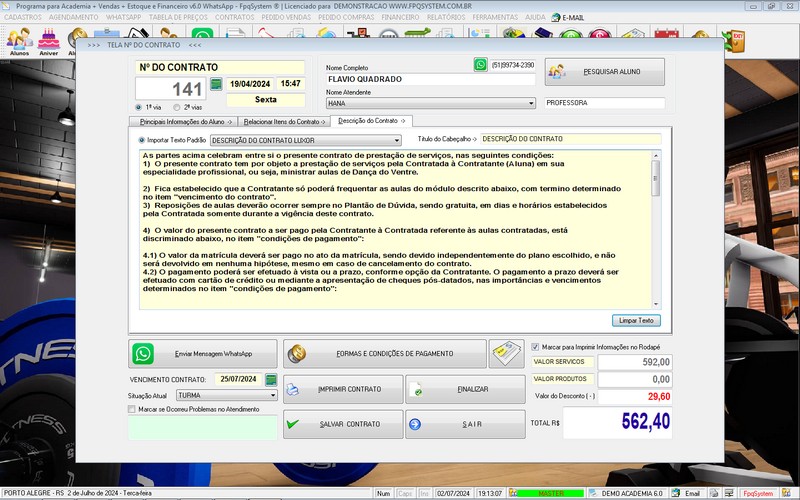
Task: Open the FERRAMENTAS menu
Action: click(495, 17)
